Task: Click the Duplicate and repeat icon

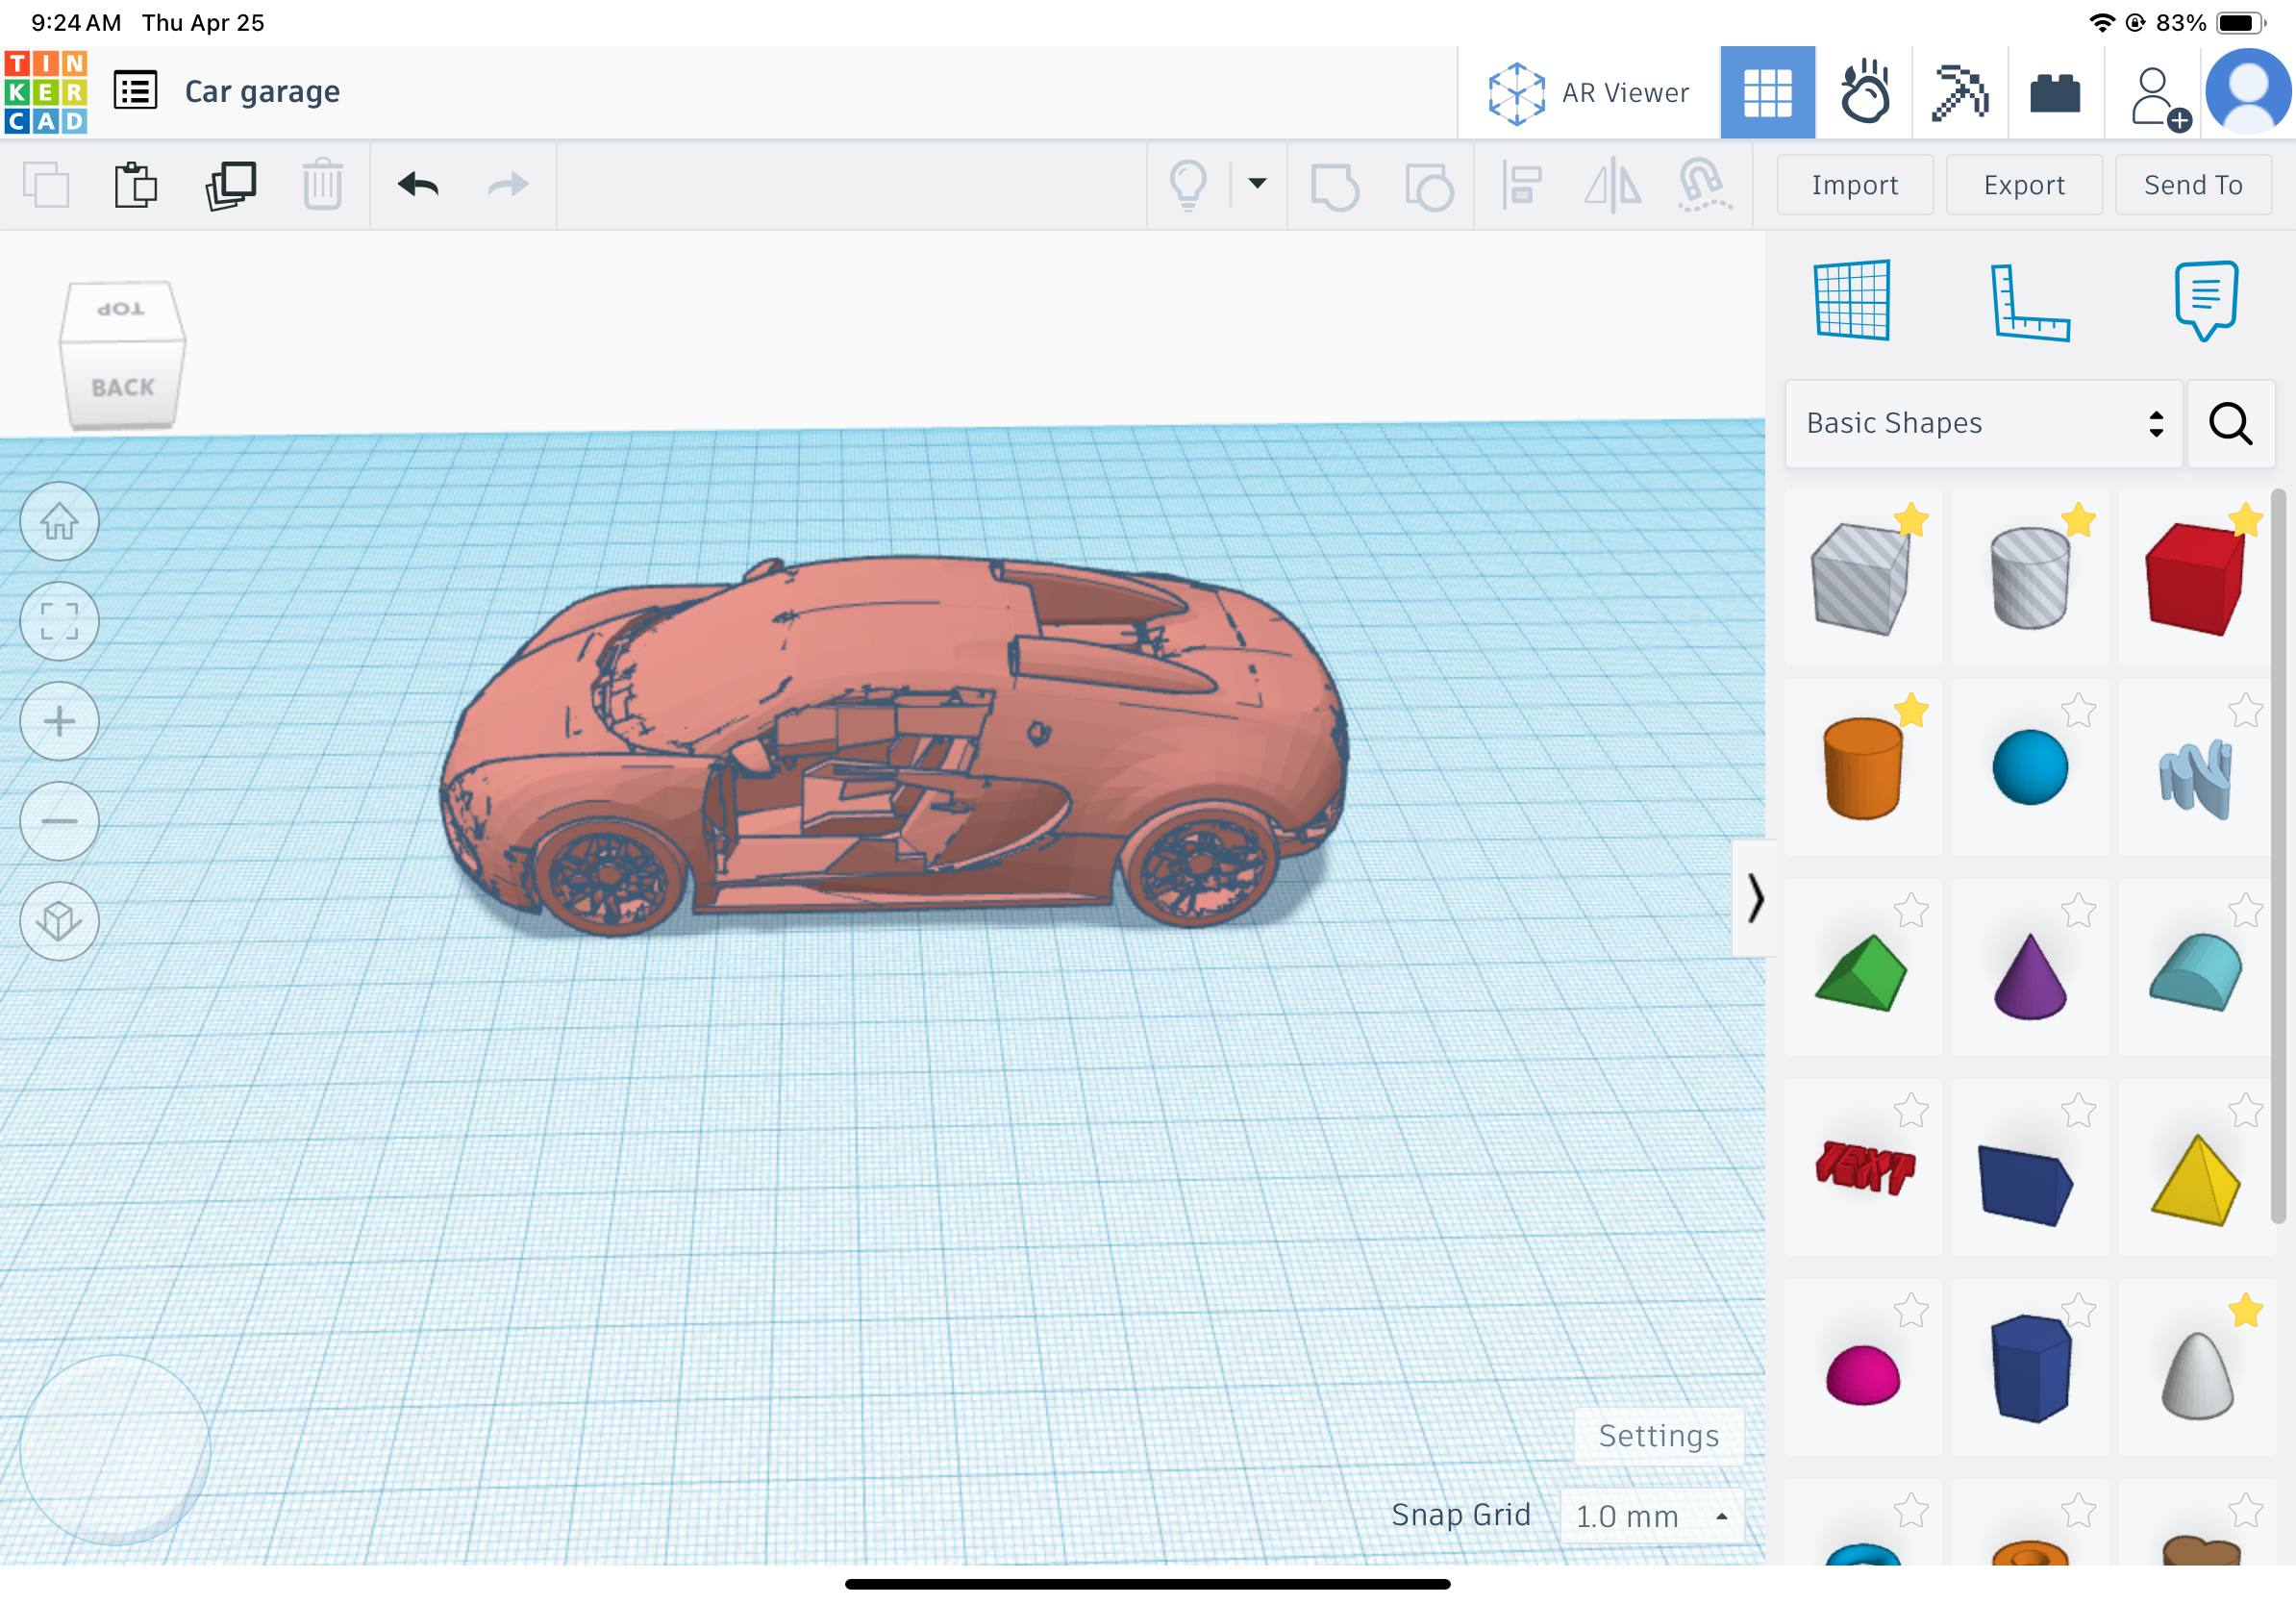Action: click(x=231, y=185)
